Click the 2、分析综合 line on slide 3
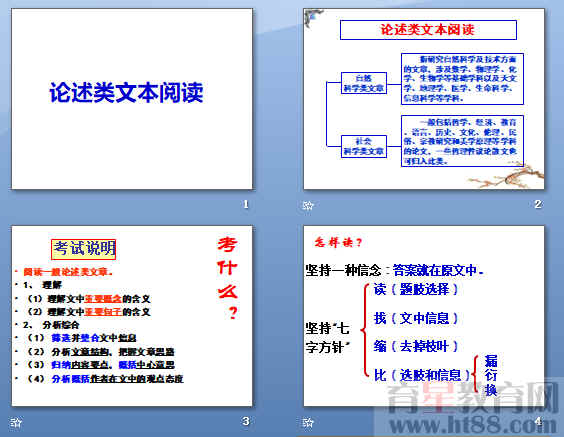564x437 pixels. point(51,325)
